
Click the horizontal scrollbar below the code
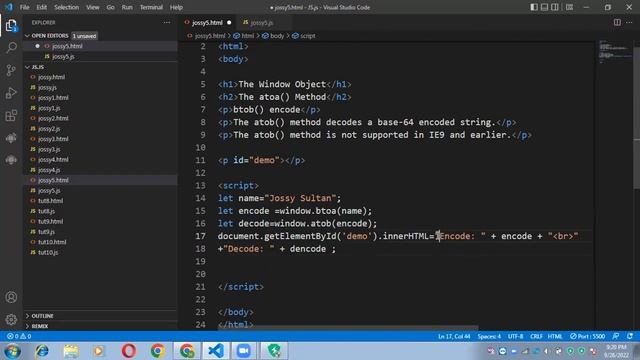click(347, 327)
